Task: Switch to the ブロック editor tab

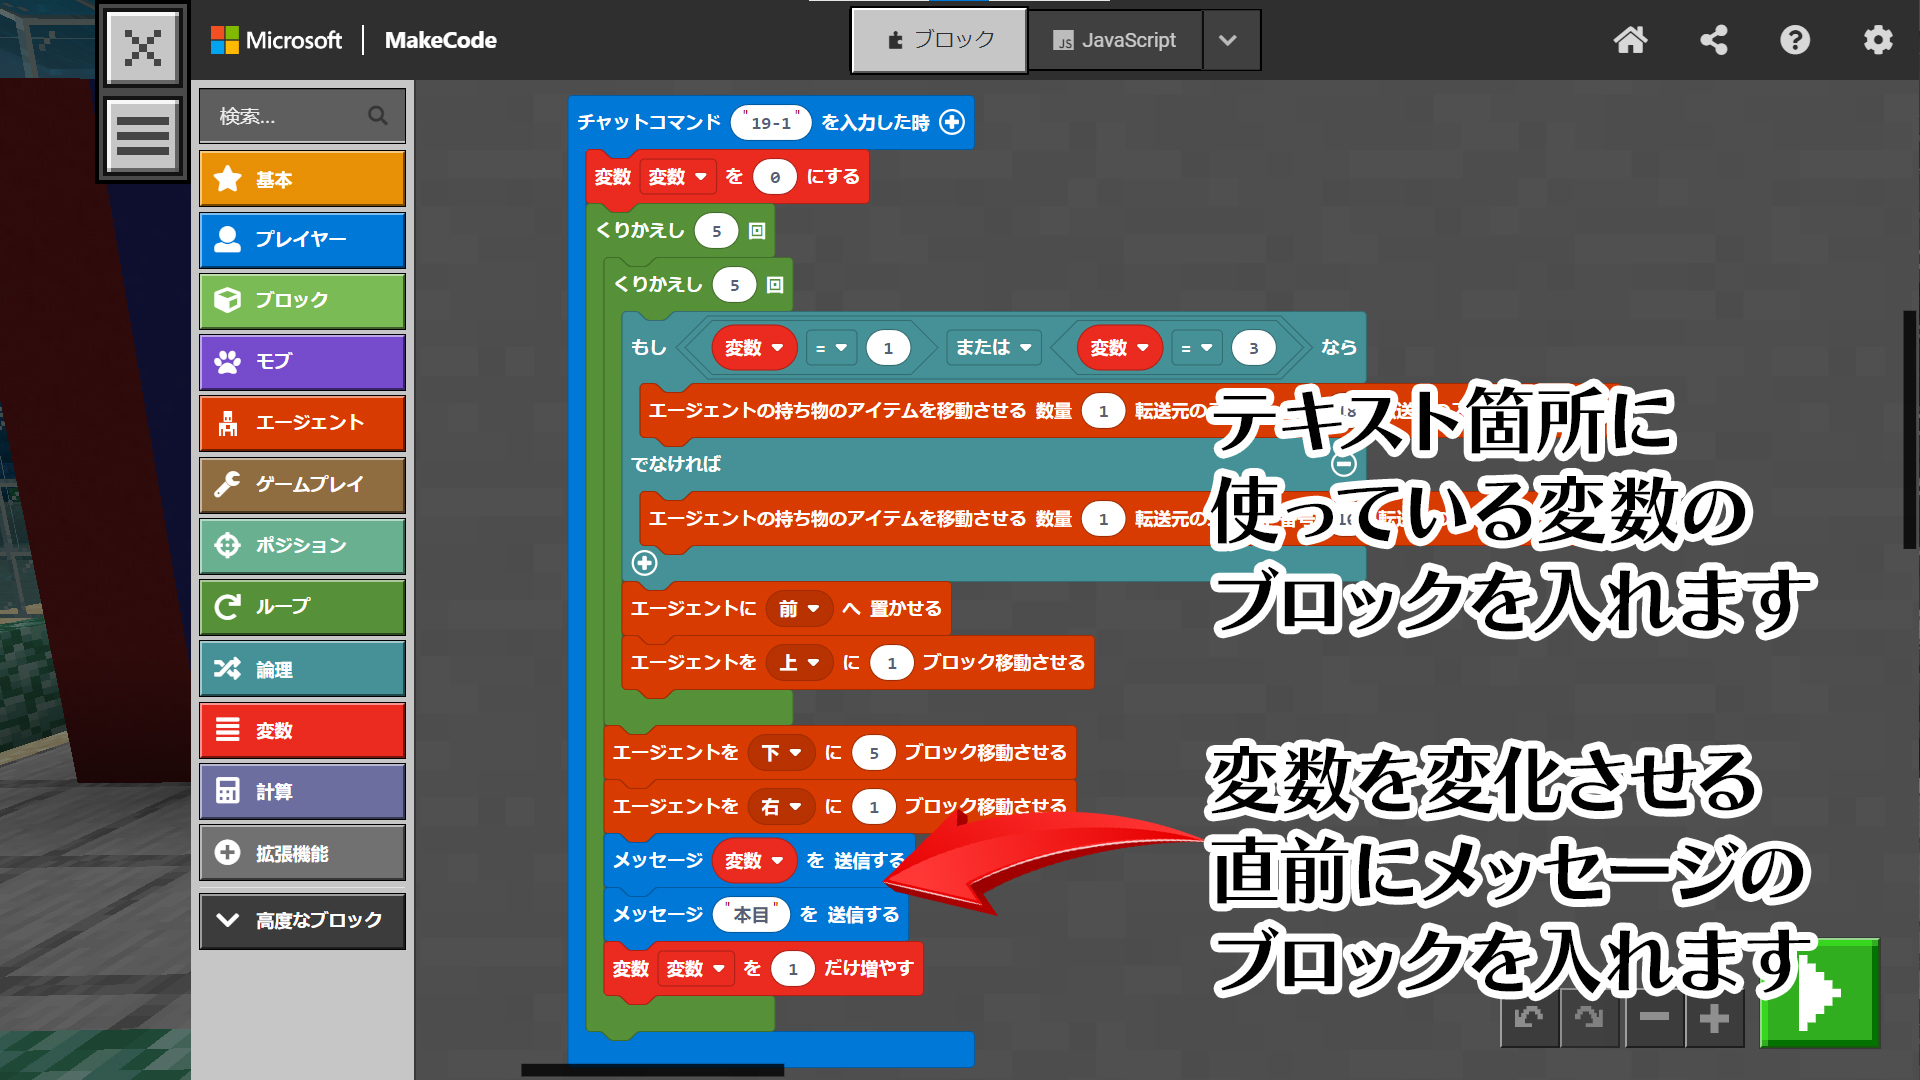Action: point(939,40)
